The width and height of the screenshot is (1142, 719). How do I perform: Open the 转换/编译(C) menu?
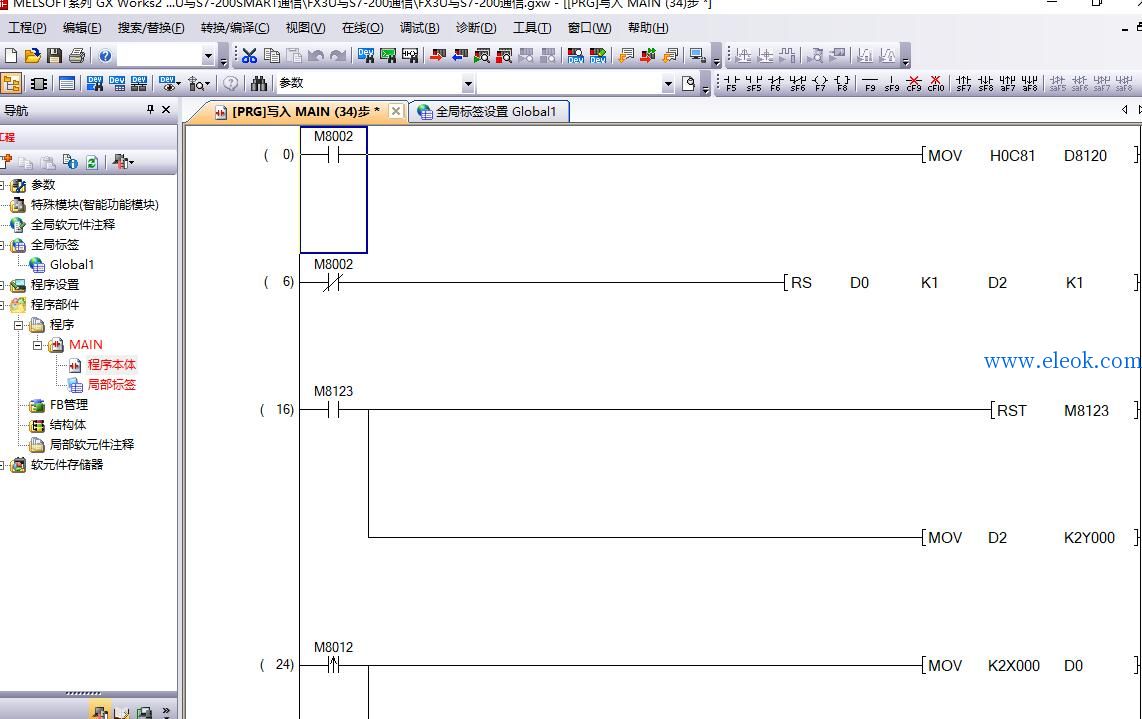pos(235,28)
